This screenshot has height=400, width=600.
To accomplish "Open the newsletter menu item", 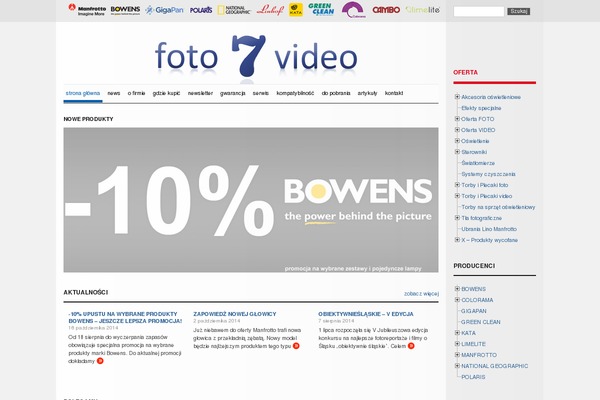I will tap(200, 93).
